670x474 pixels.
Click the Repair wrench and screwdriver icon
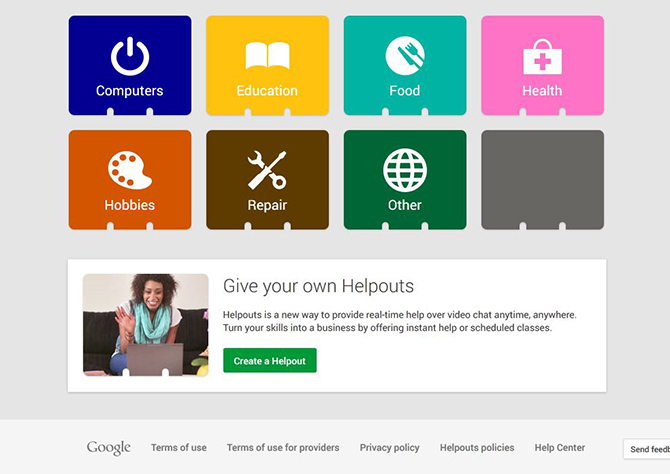point(267,170)
